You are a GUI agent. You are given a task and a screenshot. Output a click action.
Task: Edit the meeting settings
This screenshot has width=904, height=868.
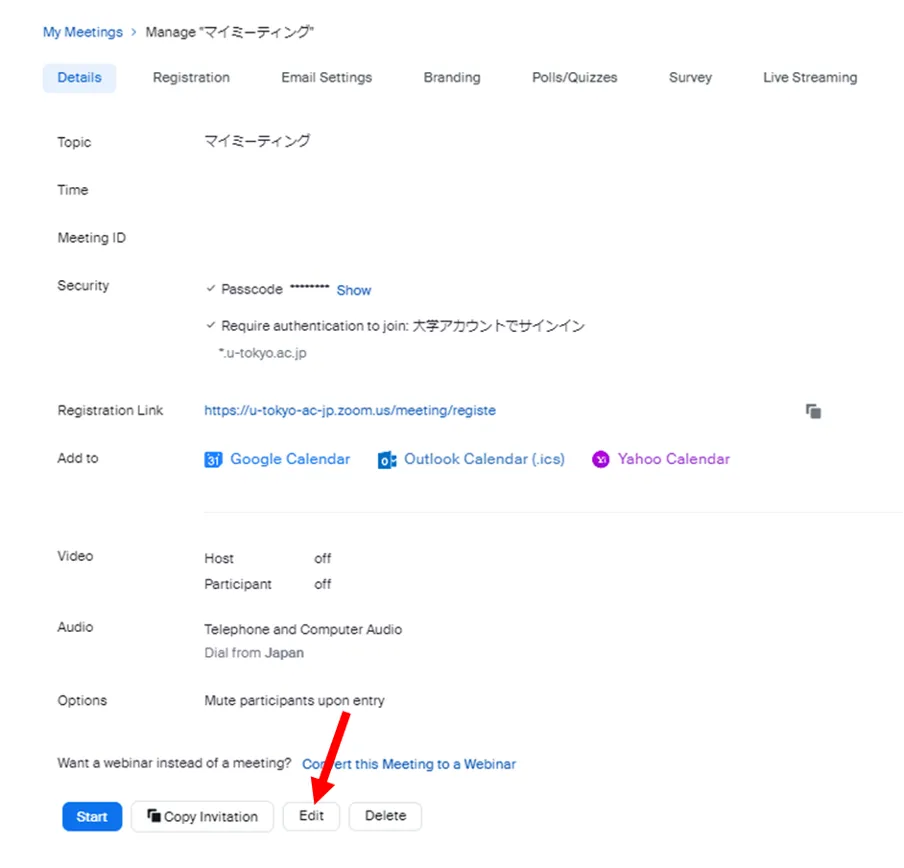coord(311,816)
